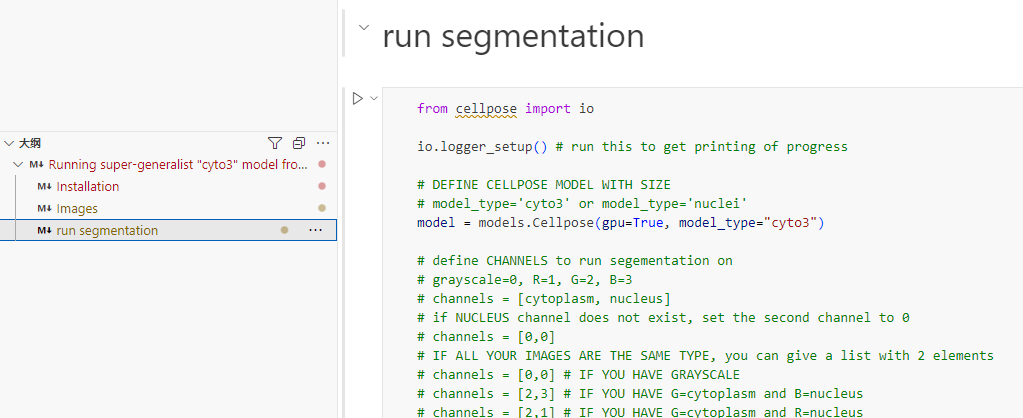Viewport: 1023px width, 418px height.
Task: Click markdown icon beside Images
Action: click(44, 209)
